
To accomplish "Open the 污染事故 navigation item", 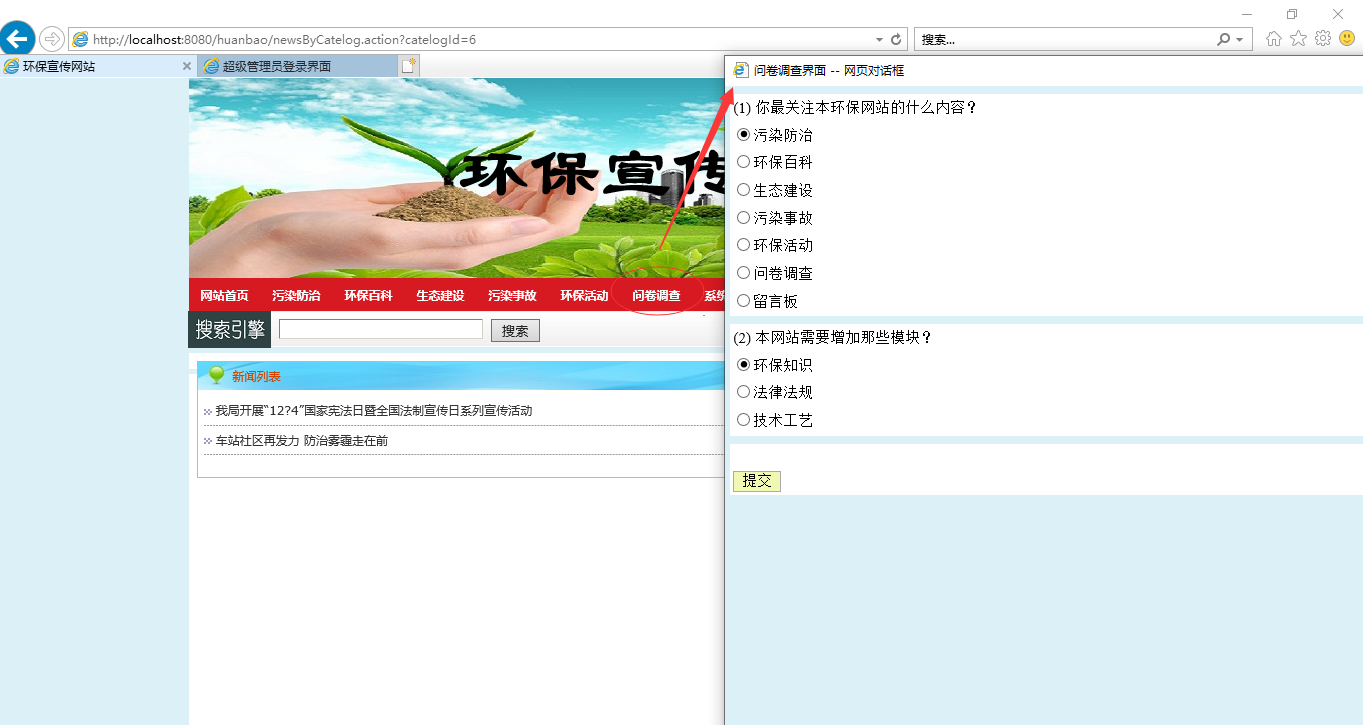I will pyautogui.click(x=512, y=295).
